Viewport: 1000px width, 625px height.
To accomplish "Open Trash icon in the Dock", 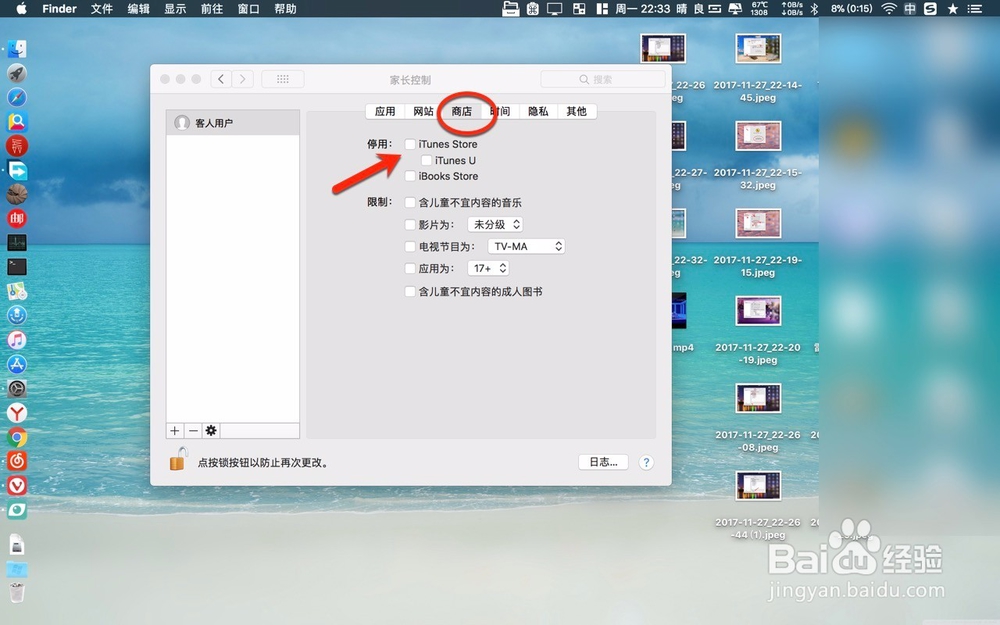I will pos(17,592).
